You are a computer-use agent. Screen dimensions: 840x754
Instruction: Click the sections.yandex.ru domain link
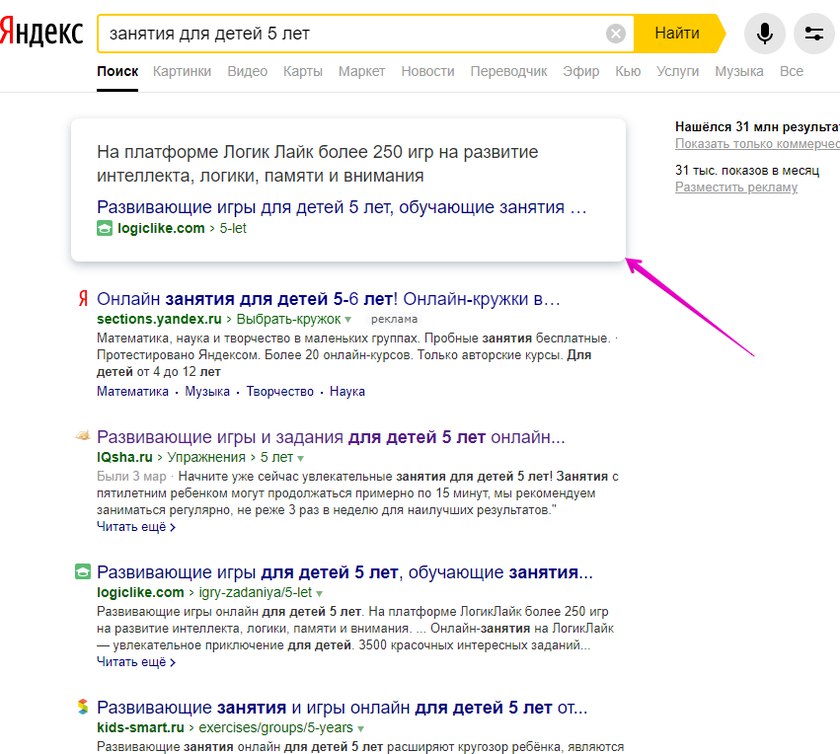(x=159, y=319)
